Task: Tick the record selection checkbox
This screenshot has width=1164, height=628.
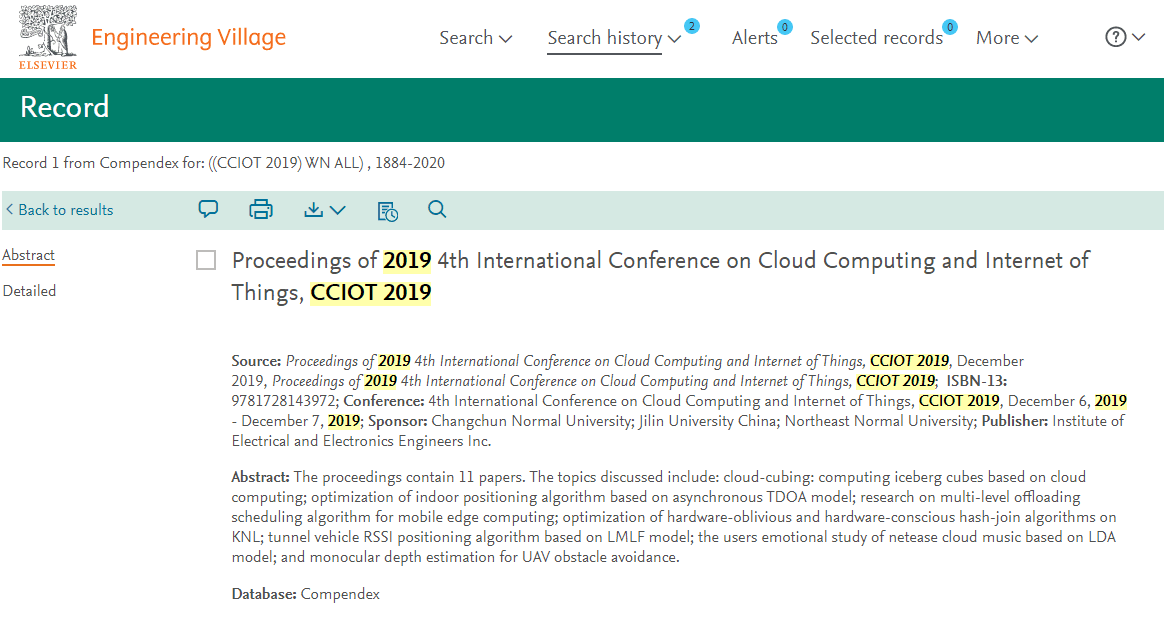Action: [x=206, y=261]
